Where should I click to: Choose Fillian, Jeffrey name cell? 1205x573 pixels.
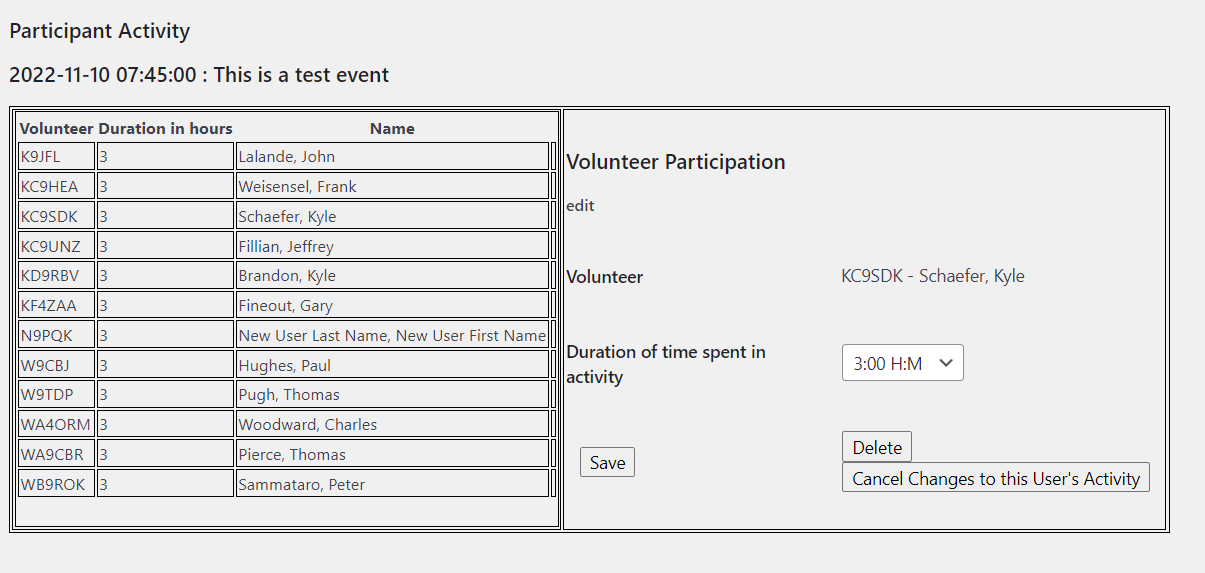(392, 246)
